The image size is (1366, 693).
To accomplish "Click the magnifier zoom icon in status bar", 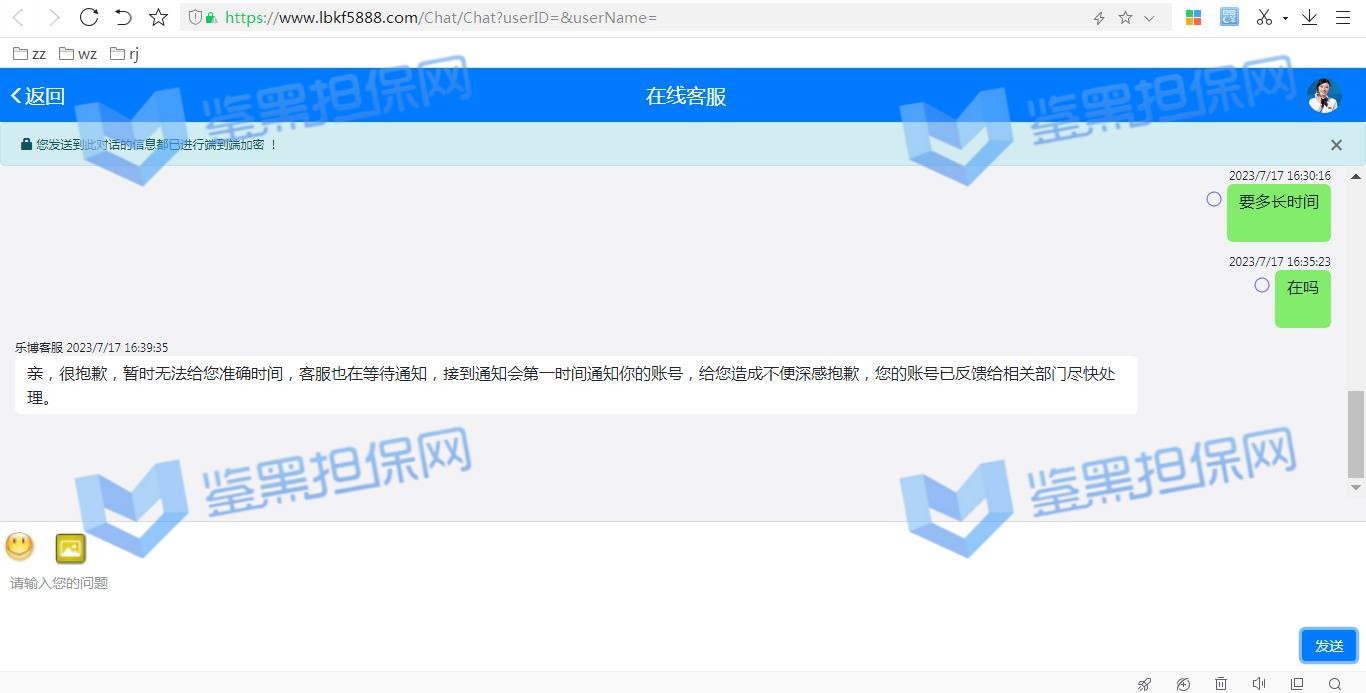I will tap(1335, 684).
